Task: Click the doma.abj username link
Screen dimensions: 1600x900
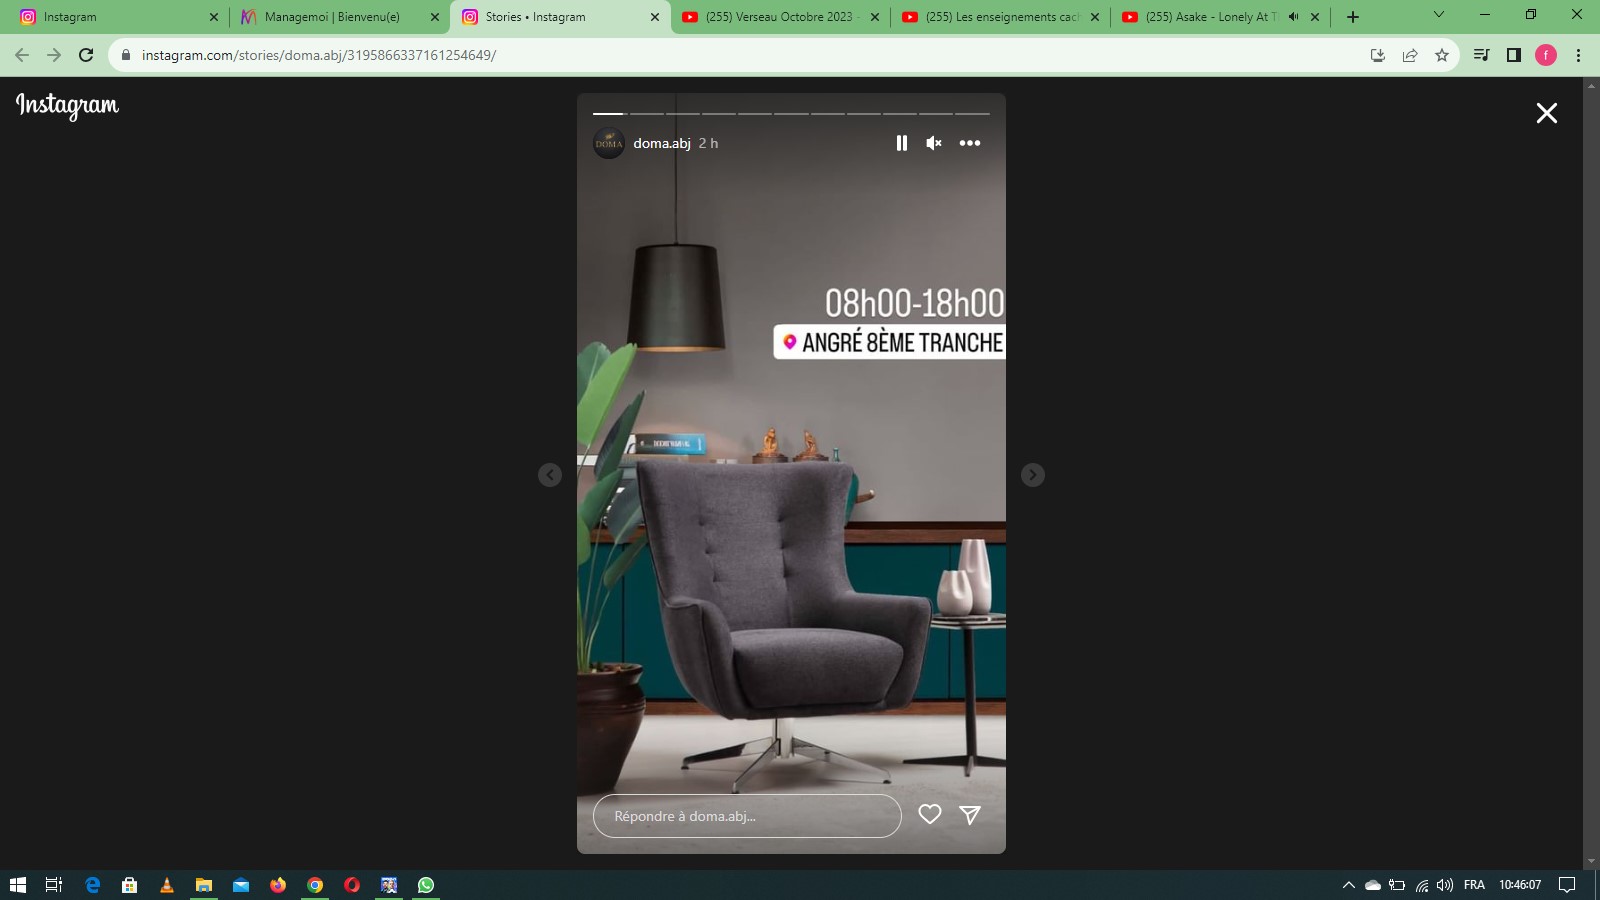Action: coord(661,143)
